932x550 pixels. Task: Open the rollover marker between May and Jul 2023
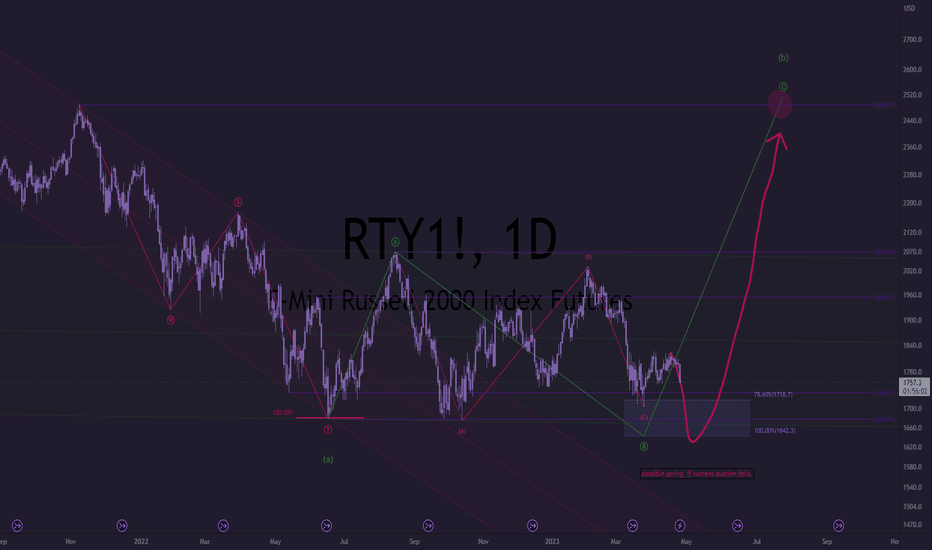(x=737, y=526)
